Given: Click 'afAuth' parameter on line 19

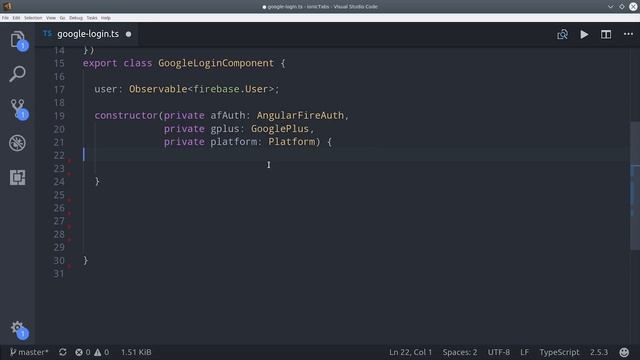Looking at the screenshot, I should (227, 116).
